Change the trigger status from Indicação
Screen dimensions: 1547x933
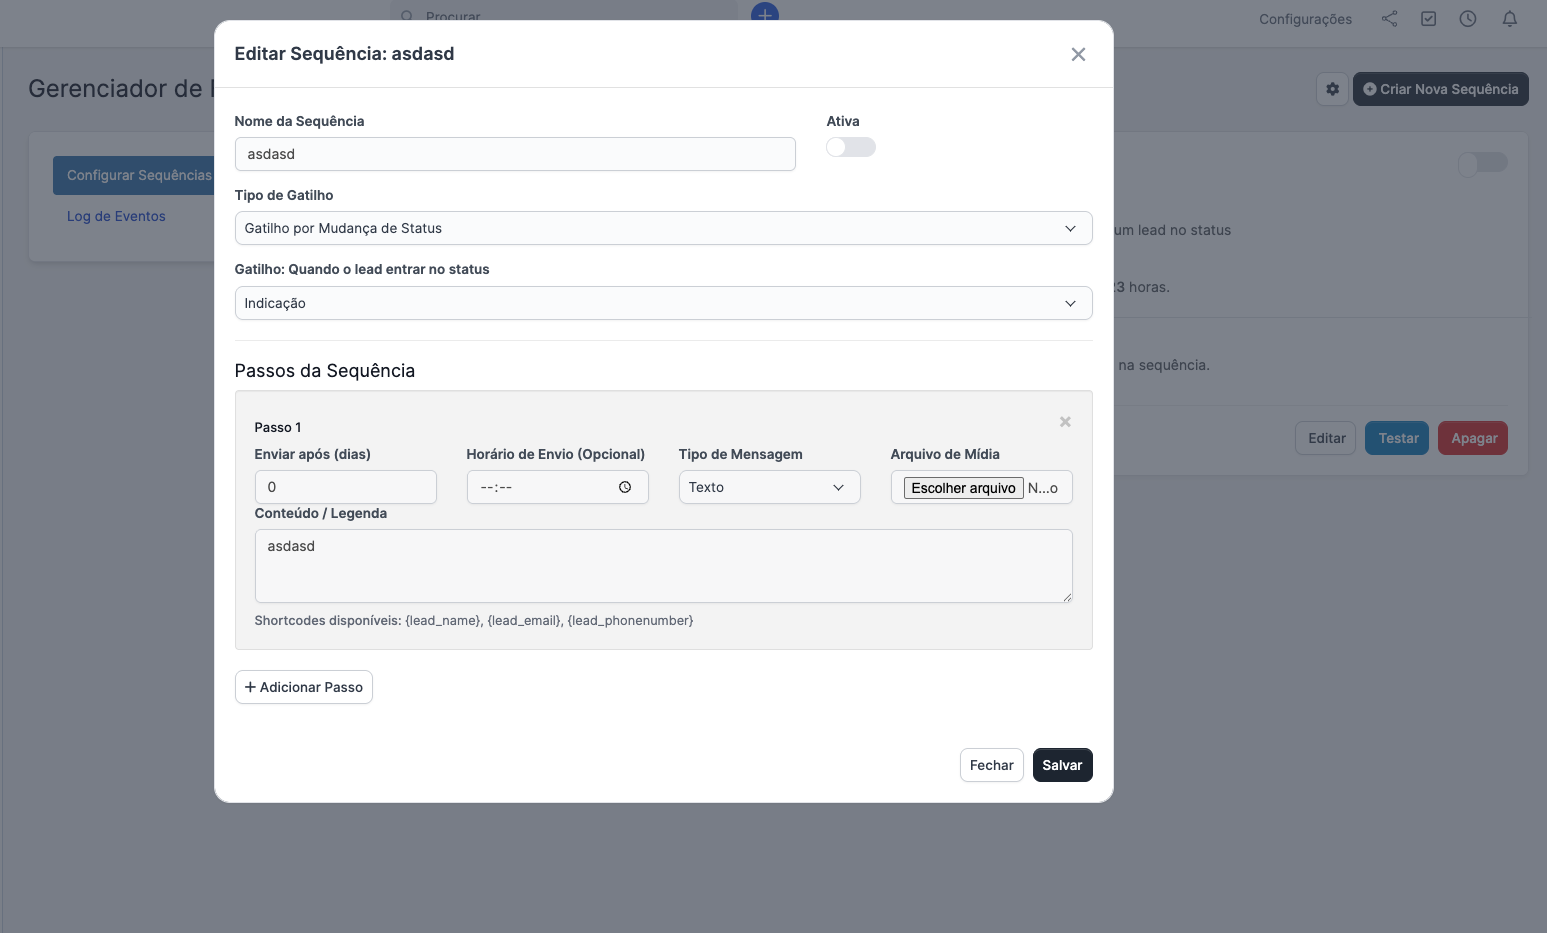tap(663, 303)
